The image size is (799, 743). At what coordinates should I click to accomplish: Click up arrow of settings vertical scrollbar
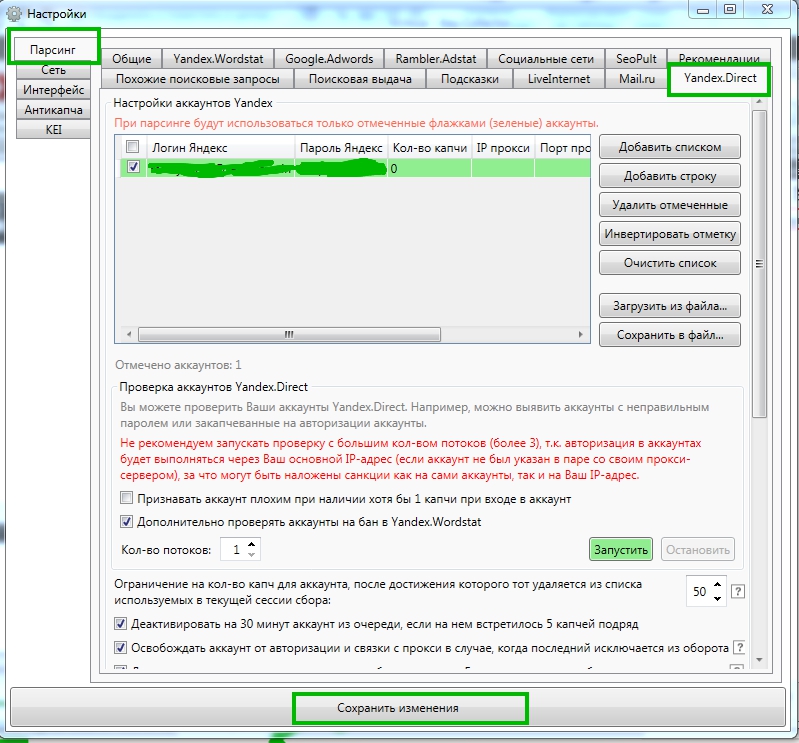(x=759, y=102)
